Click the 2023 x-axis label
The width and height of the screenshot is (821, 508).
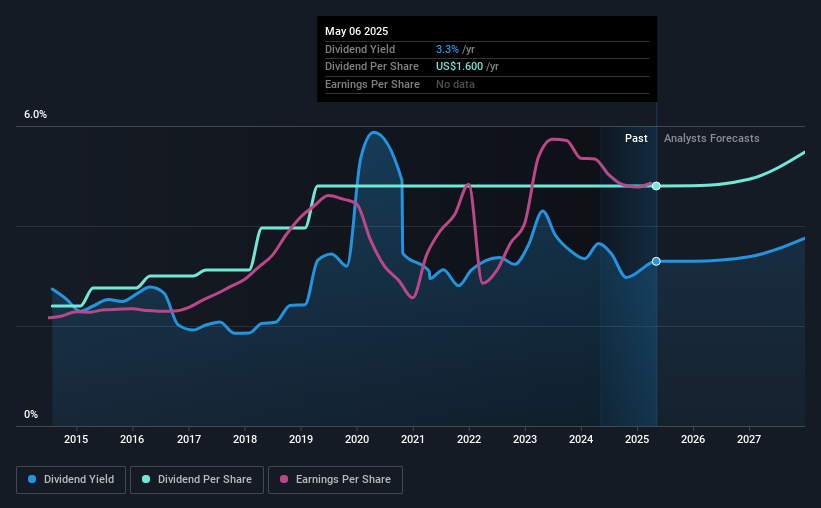(525, 439)
